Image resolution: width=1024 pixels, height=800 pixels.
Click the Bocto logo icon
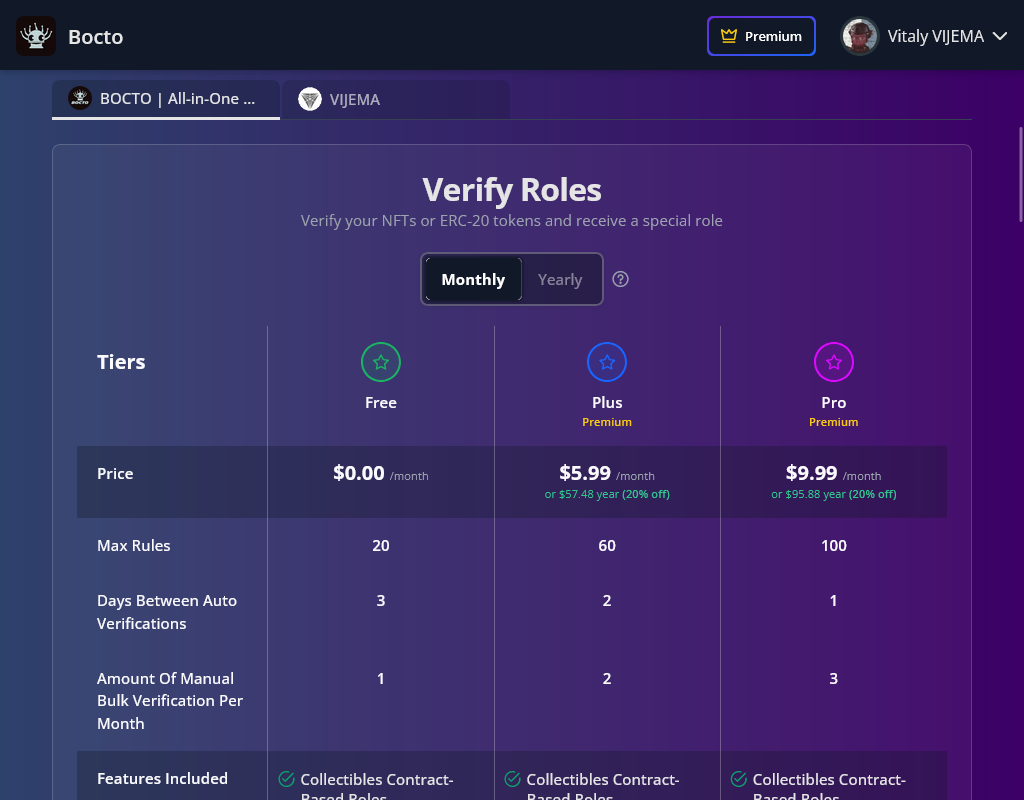point(36,36)
